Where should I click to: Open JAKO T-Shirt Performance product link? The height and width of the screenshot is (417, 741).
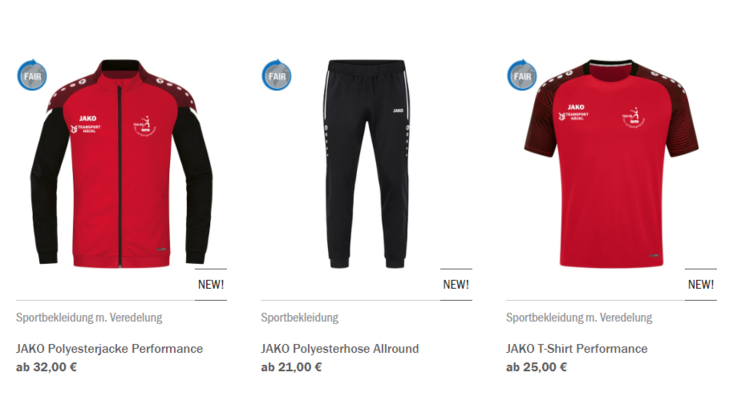point(577,349)
